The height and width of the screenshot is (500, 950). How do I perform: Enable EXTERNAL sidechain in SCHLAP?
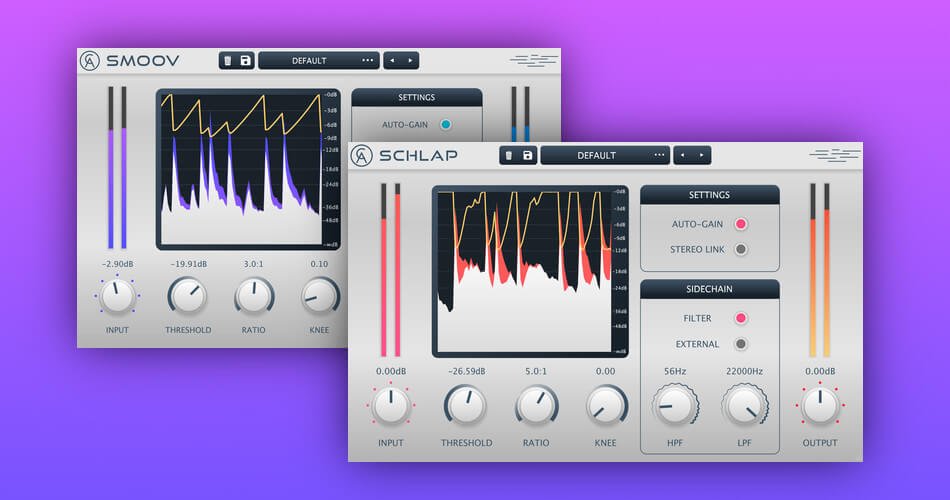pos(741,344)
